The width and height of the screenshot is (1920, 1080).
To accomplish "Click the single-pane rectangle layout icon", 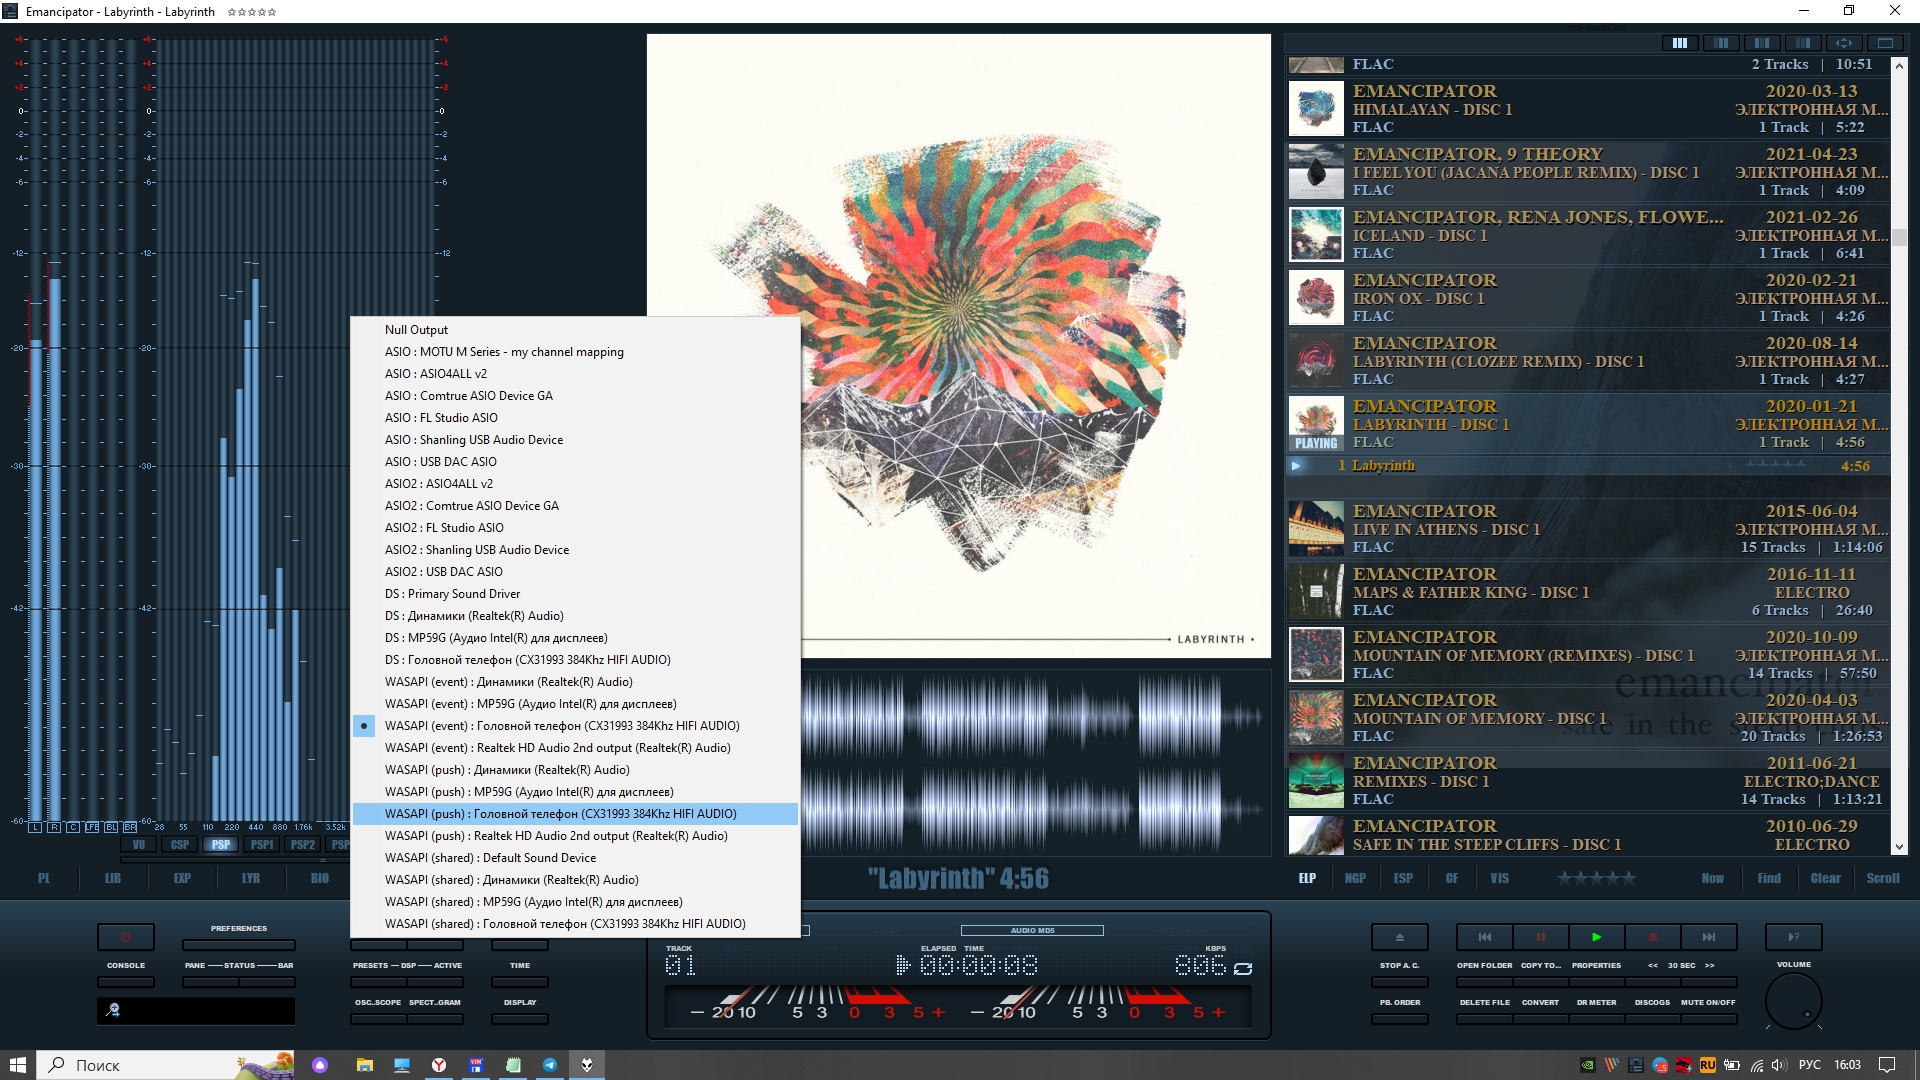I will click(x=1885, y=43).
